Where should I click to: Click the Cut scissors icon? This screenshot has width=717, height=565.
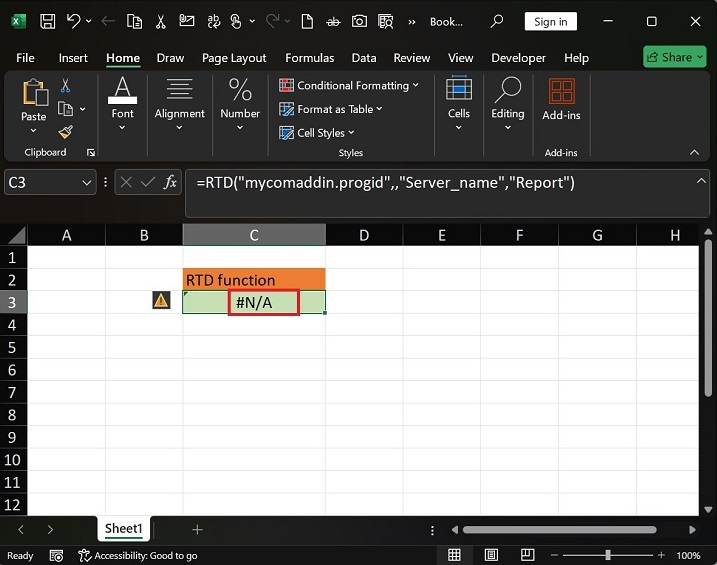point(66,86)
